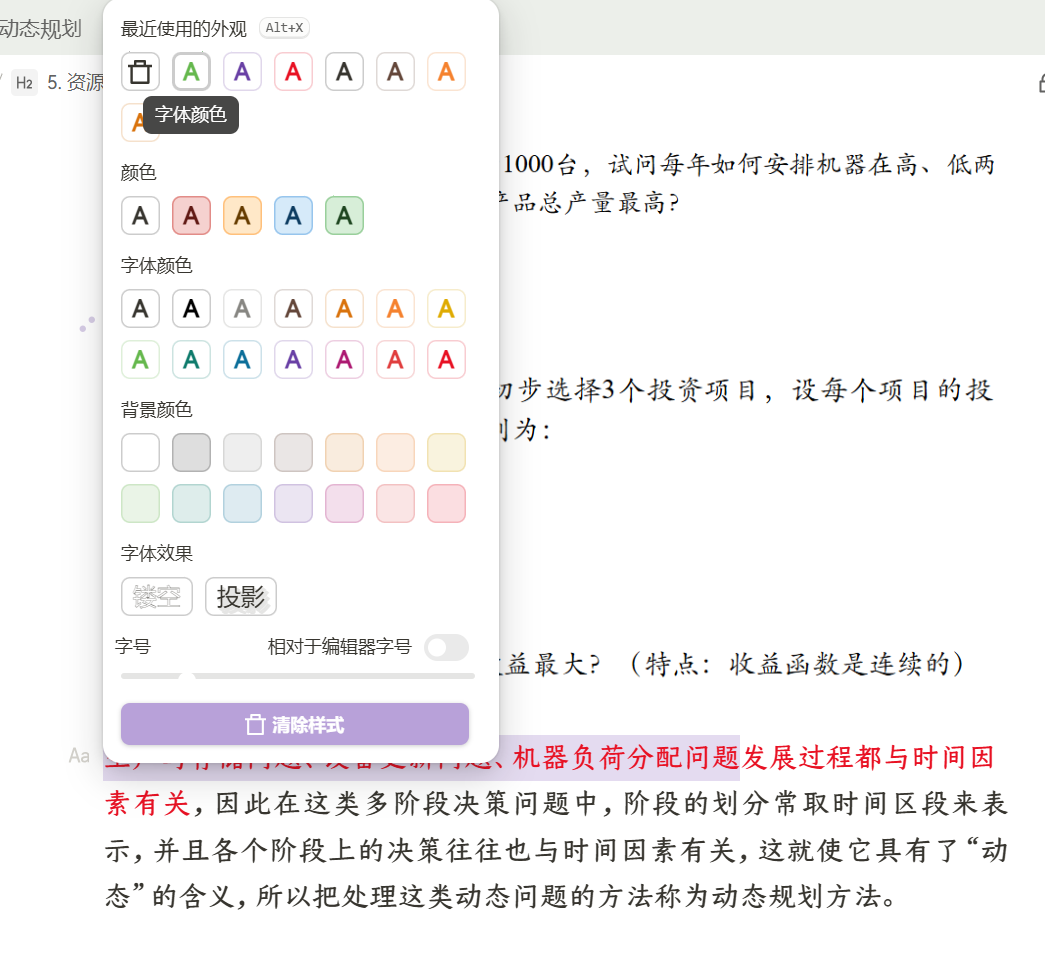
Task: Pick the light purple background color swatch
Action: (x=294, y=503)
